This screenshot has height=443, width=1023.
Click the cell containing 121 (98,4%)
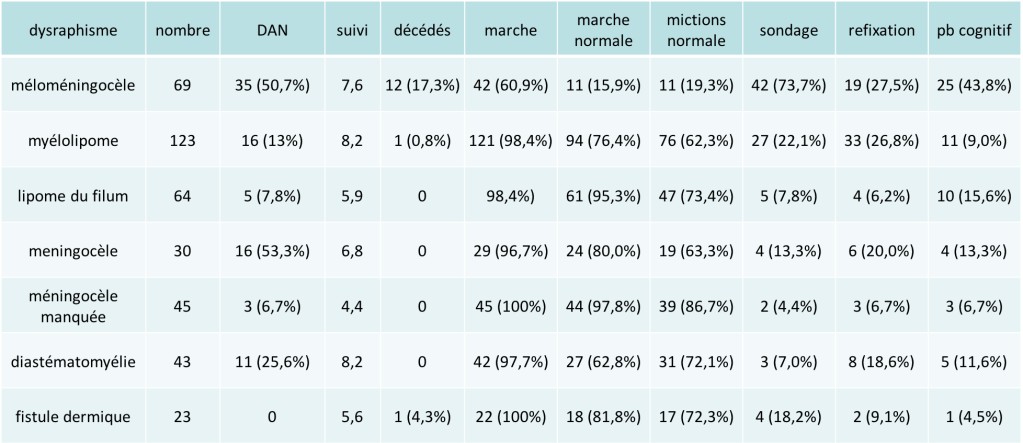510,141
